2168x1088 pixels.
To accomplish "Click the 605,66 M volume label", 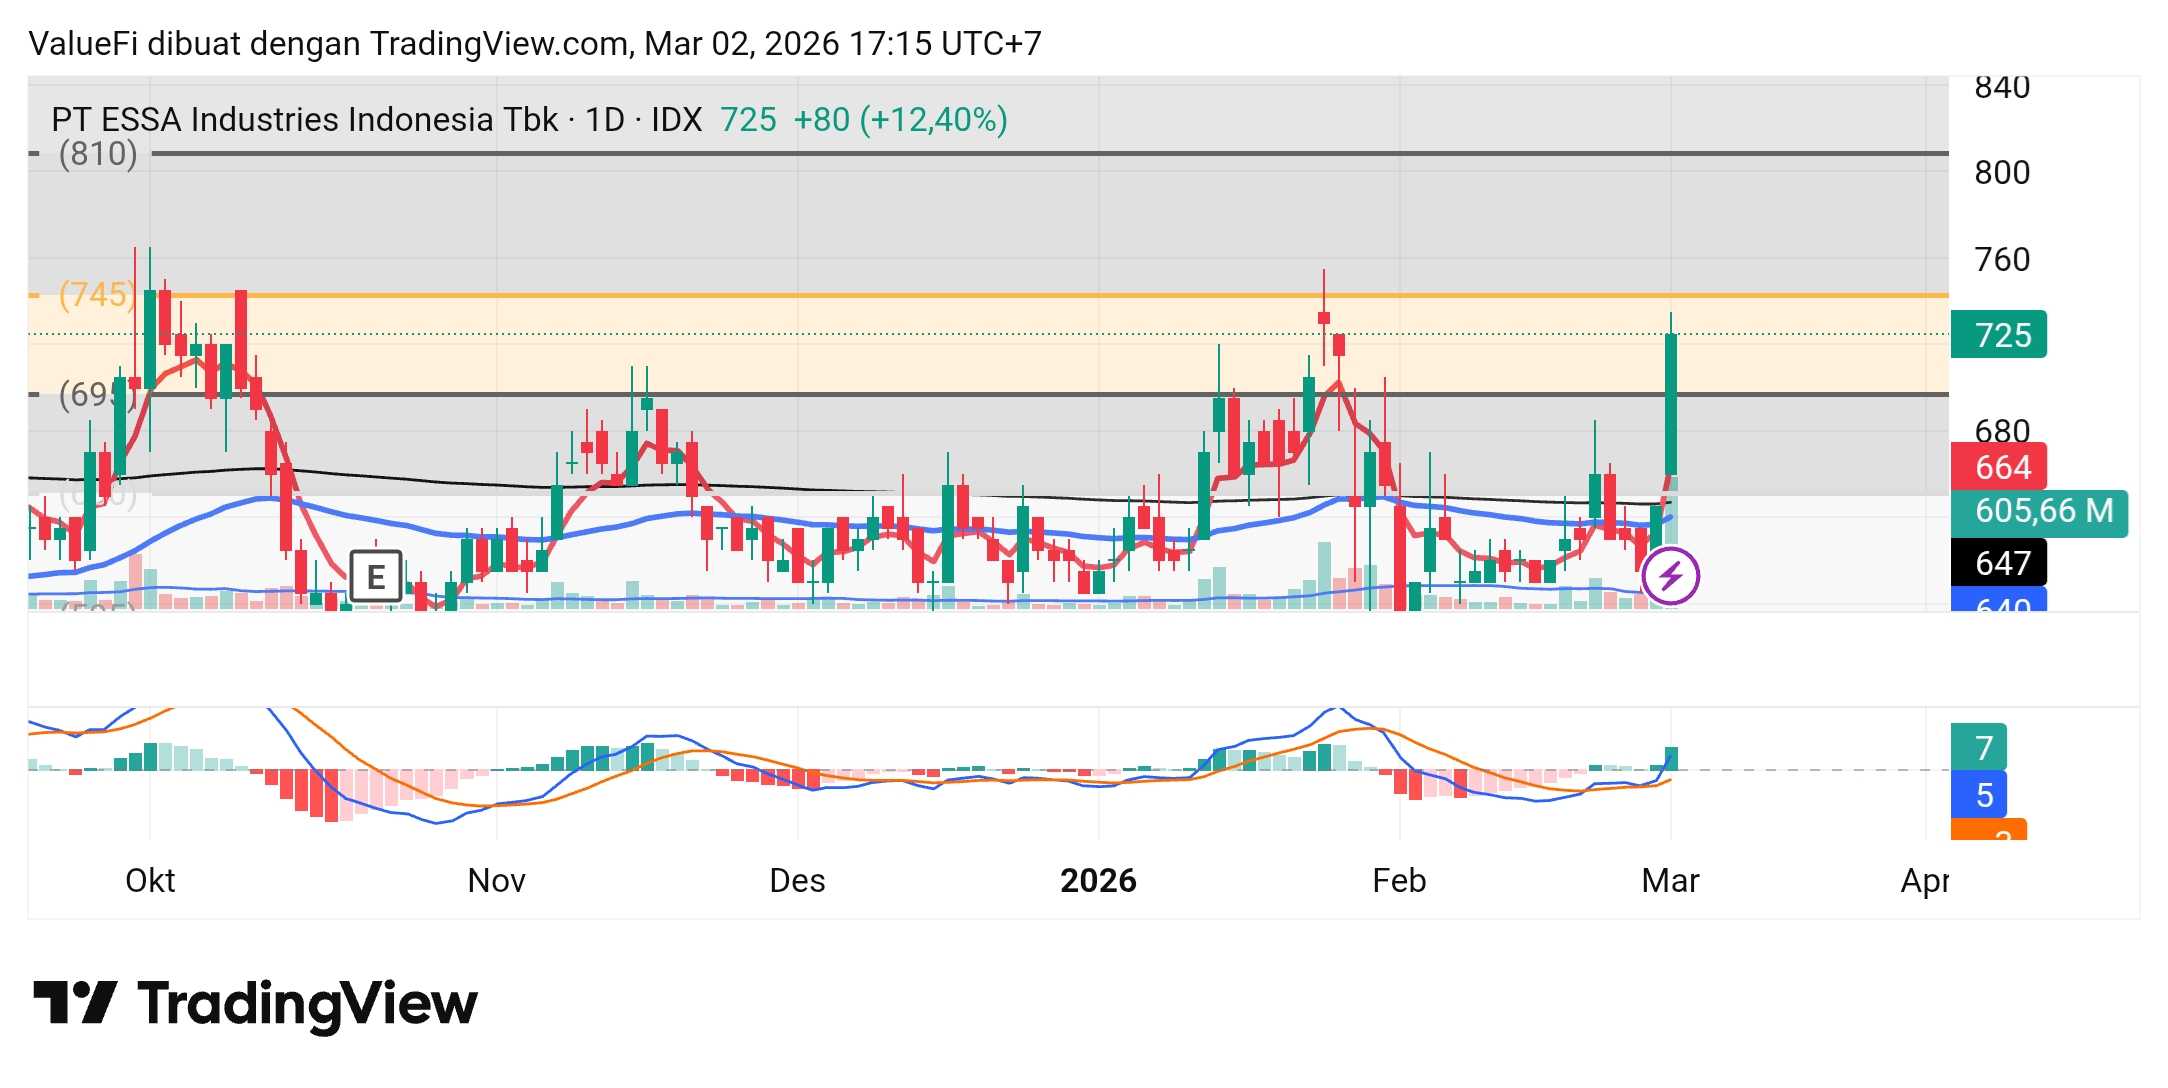I will point(2038,511).
